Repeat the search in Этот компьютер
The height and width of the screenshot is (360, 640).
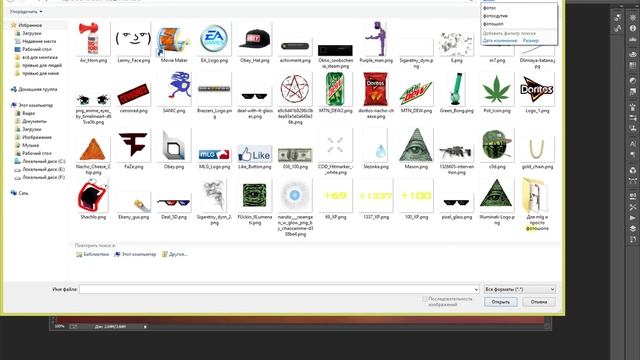(x=135, y=254)
